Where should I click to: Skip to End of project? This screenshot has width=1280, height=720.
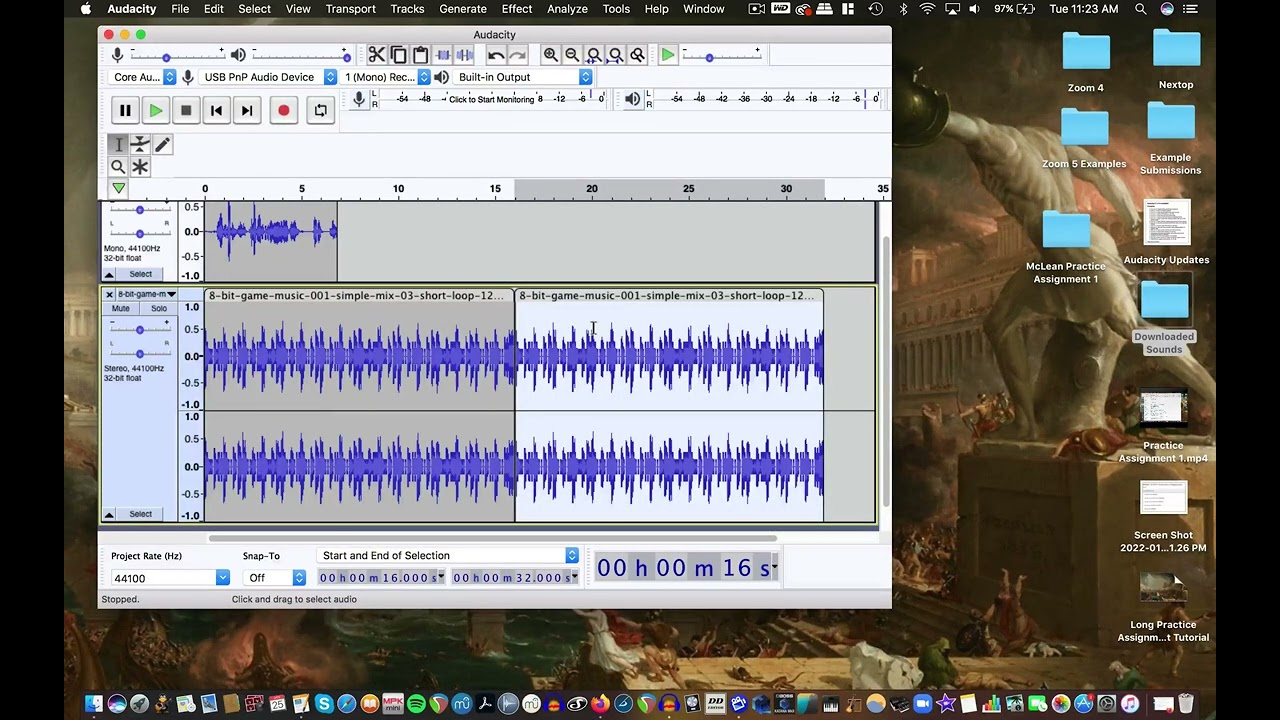[247, 110]
